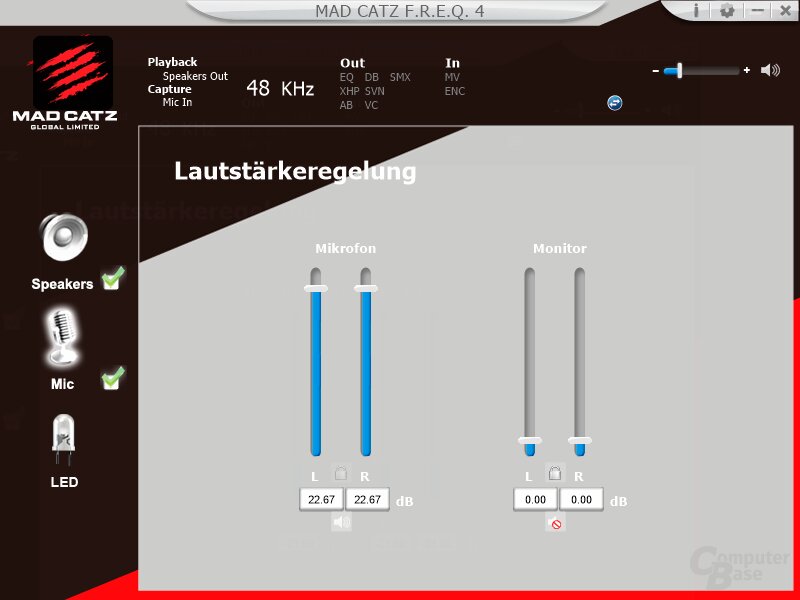This screenshot has height=600, width=800.
Task: Increase master volume with plus button
Action: tap(746, 70)
